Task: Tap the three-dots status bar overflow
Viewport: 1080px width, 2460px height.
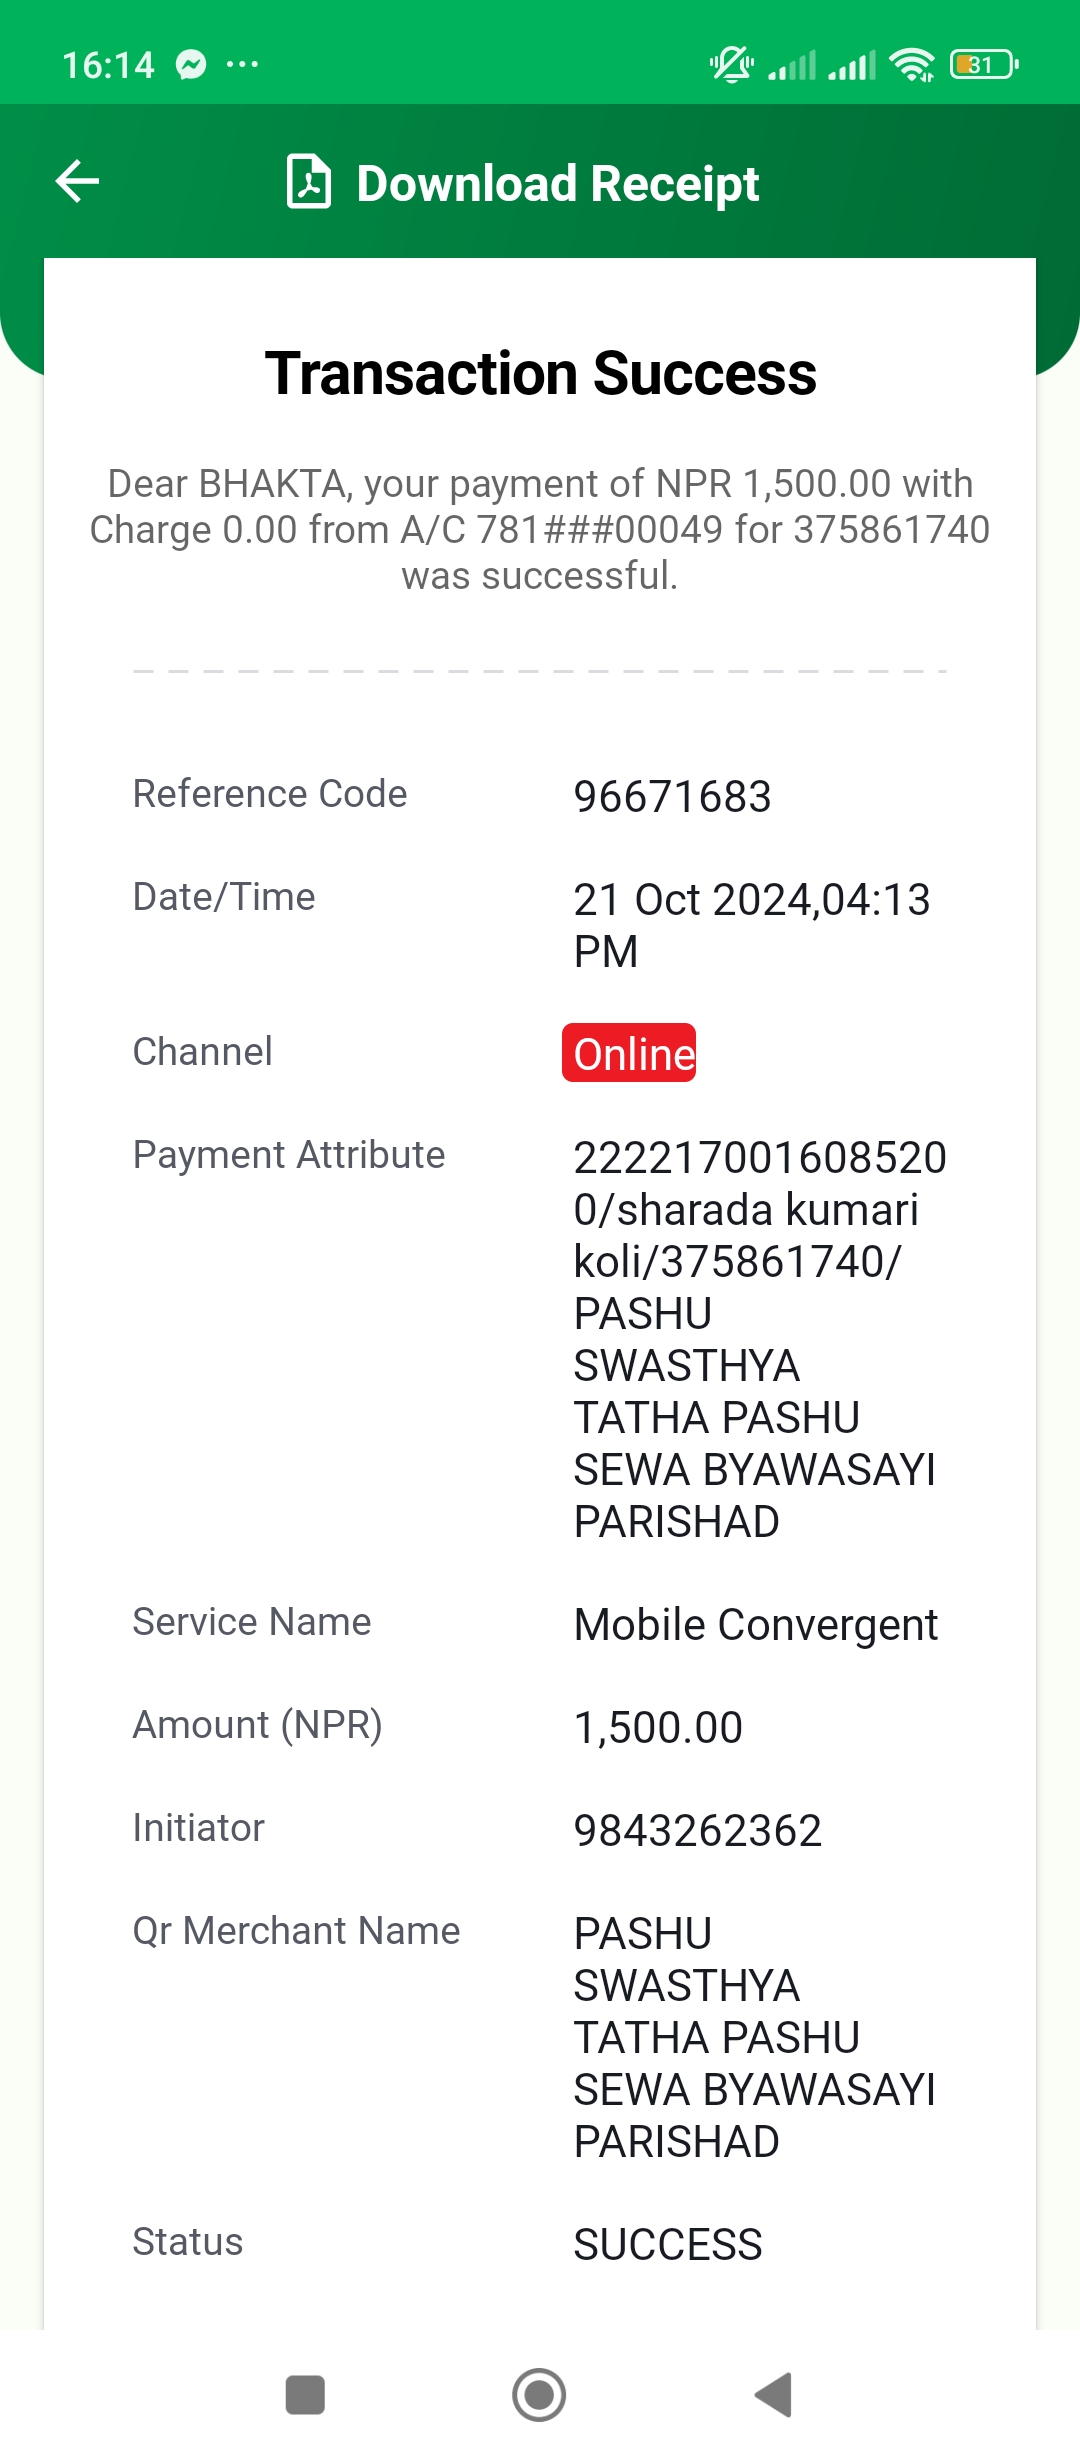Action: pos(242,65)
